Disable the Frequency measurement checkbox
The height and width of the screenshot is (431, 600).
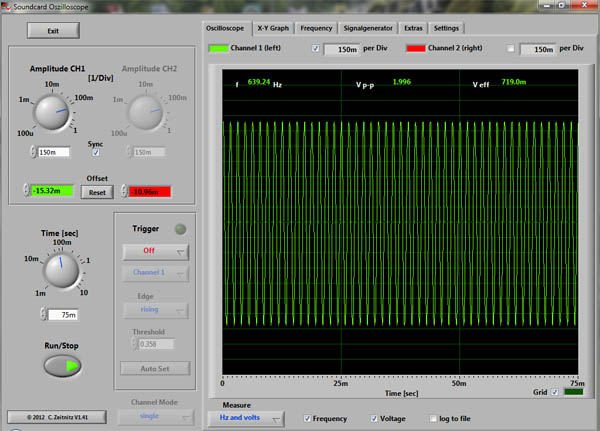click(x=305, y=418)
